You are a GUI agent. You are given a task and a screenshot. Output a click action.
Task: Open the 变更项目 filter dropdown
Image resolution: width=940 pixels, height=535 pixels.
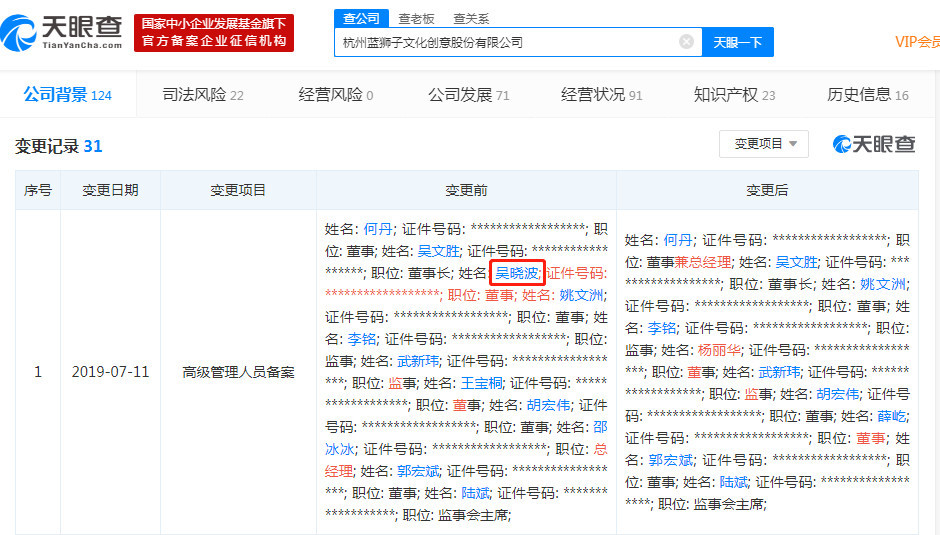click(764, 144)
